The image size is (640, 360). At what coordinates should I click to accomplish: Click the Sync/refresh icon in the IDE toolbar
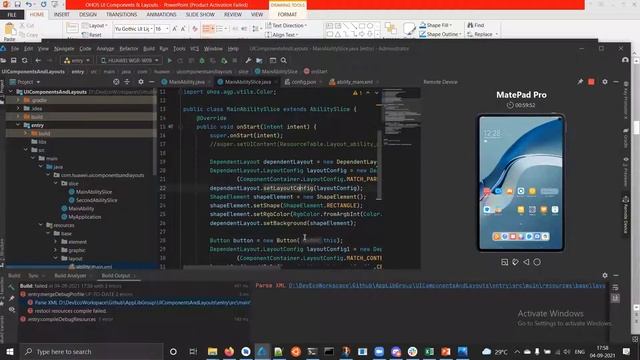tap(24, 60)
